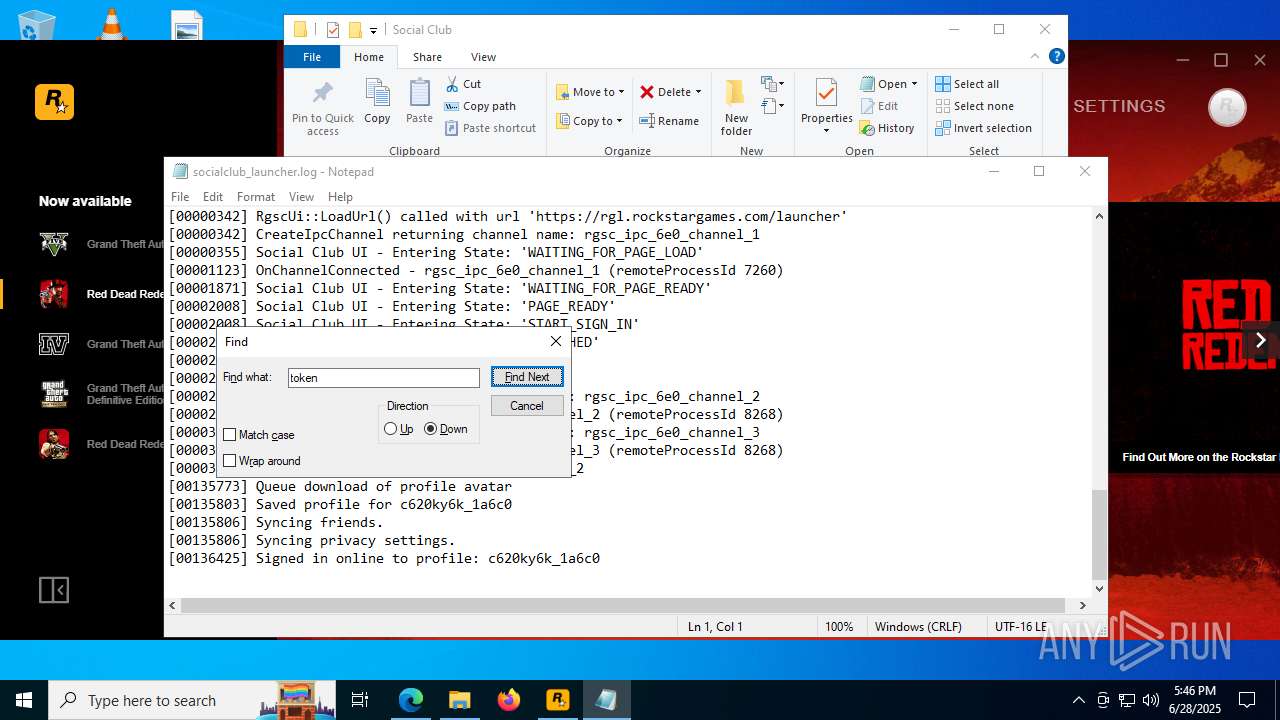Open the File tab in Explorer

point(312,57)
